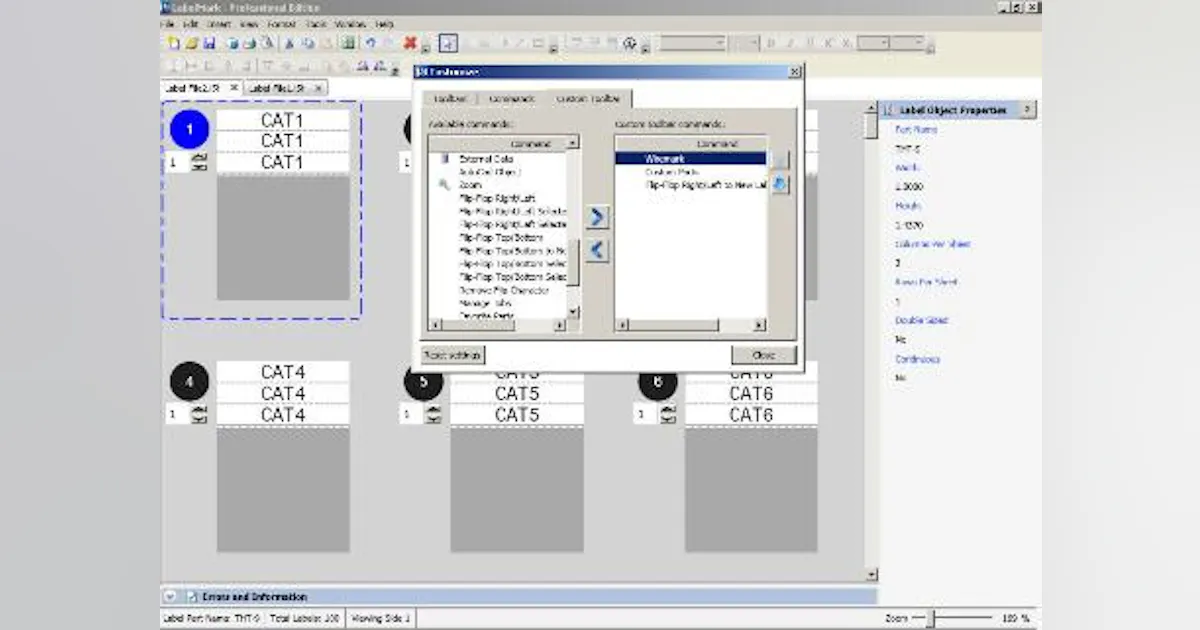Open the Edit menu
Image resolution: width=1200 pixels, height=630 pixels.
[x=190, y=24]
